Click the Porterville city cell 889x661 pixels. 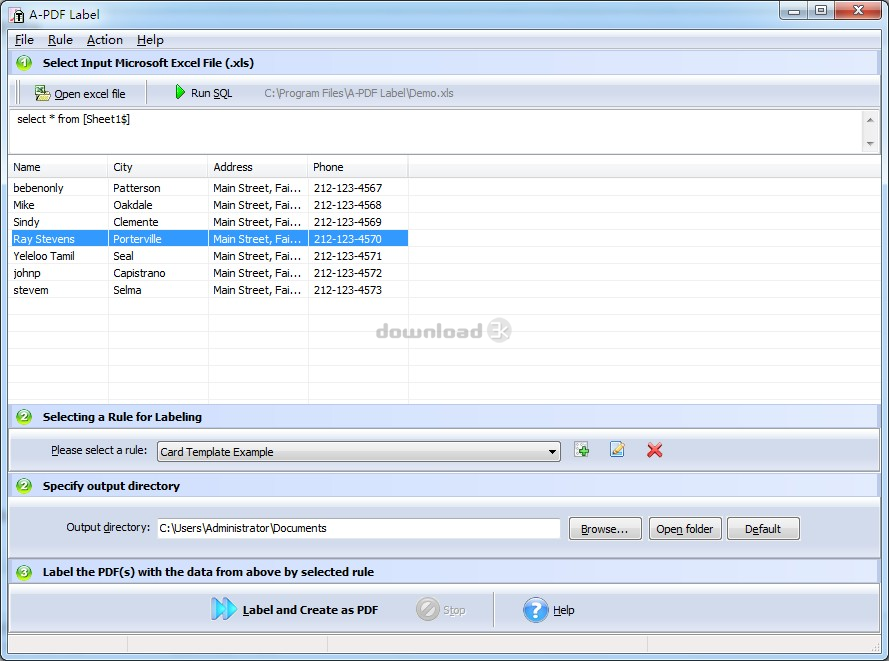click(x=137, y=239)
